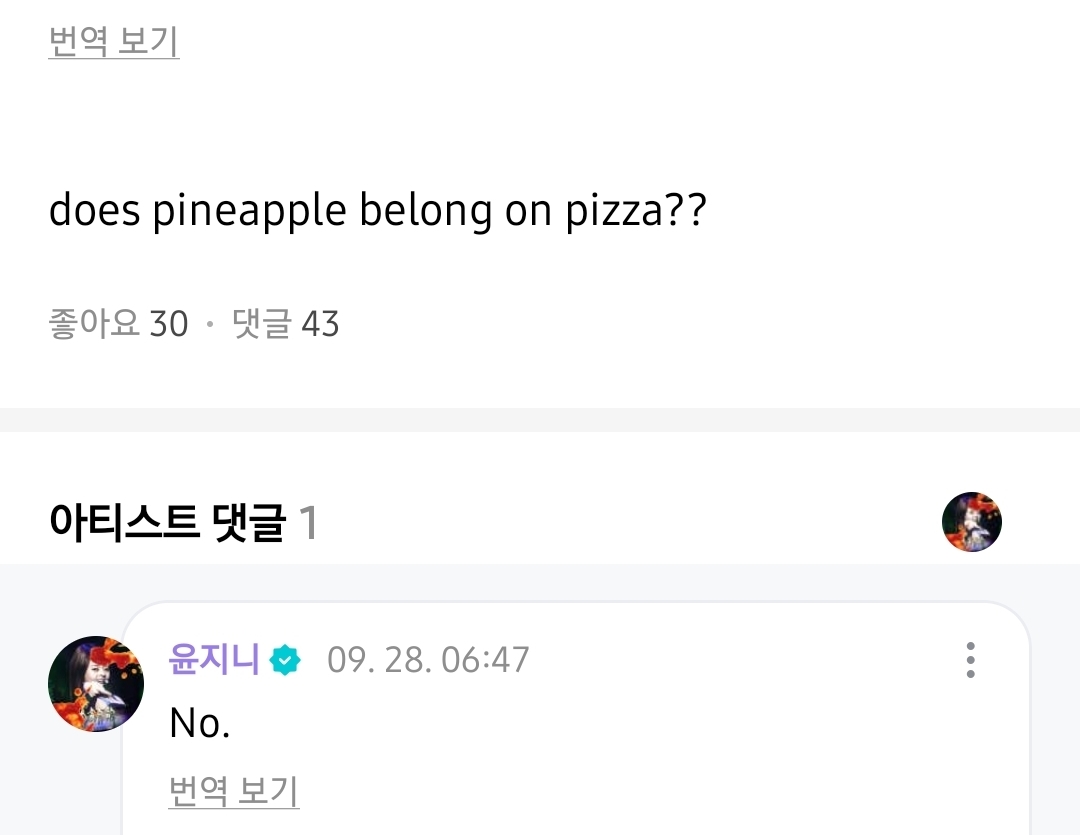Image resolution: width=1080 pixels, height=835 pixels.
Task: Open the three-dot menu on 윤지니's comment
Action: 970,661
